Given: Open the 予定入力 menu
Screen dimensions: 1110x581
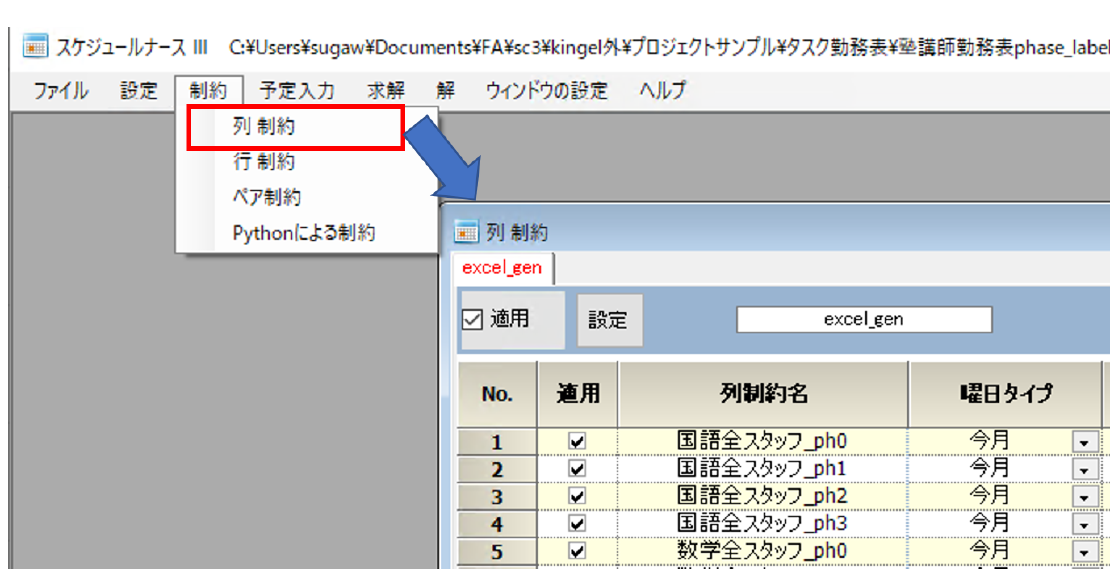Looking at the screenshot, I should point(296,91).
